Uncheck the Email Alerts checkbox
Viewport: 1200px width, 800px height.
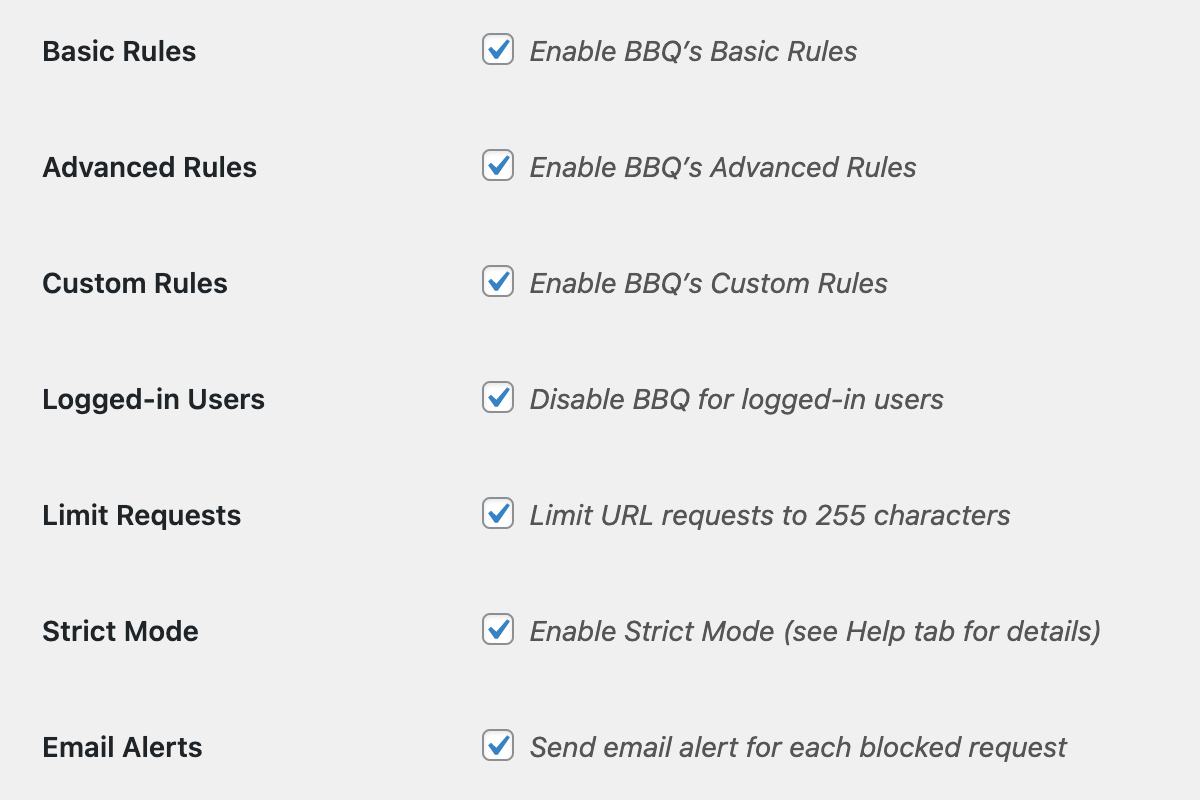pos(498,745)
